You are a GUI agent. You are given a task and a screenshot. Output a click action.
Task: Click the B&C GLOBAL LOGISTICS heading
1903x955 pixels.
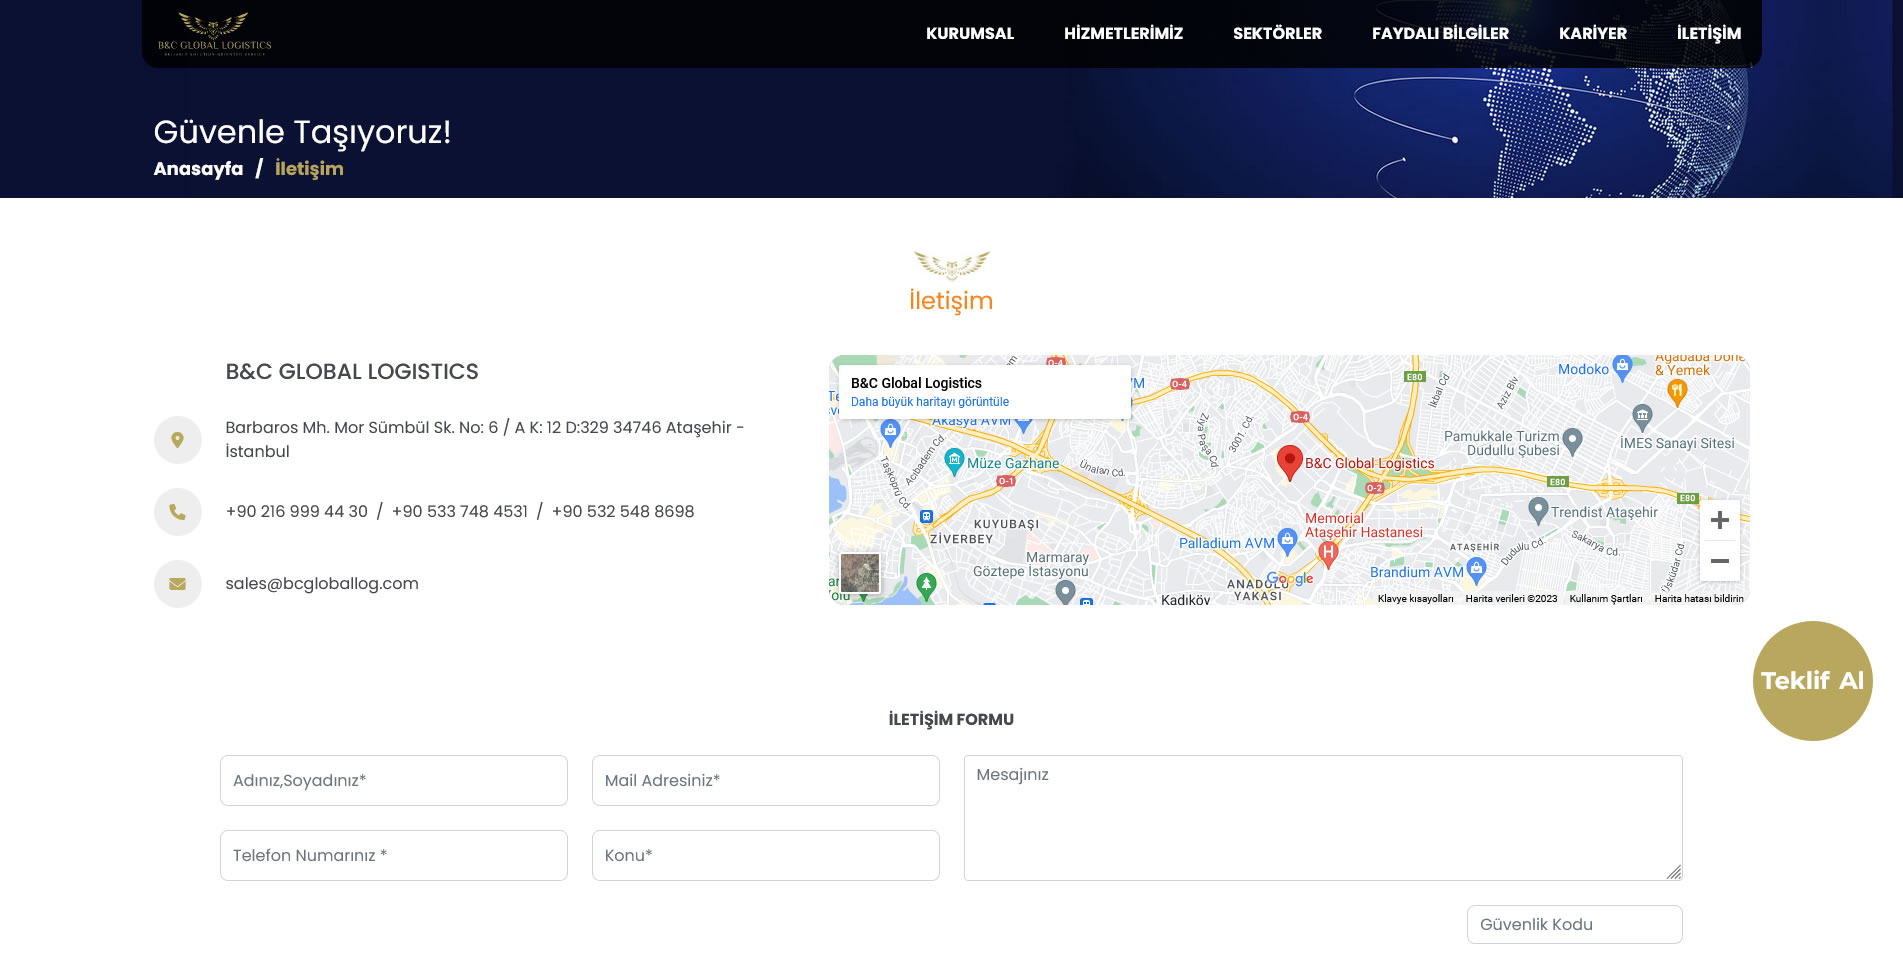coord(352,372)
